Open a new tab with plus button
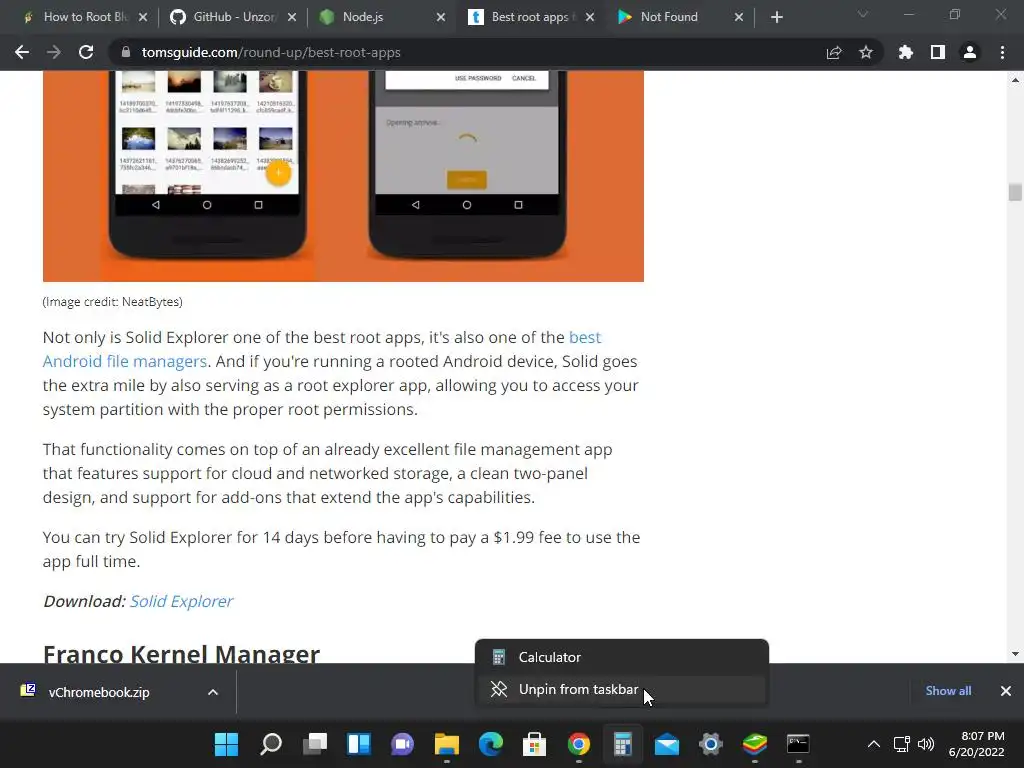This screenshot has height=768, width=1024. 776,17
